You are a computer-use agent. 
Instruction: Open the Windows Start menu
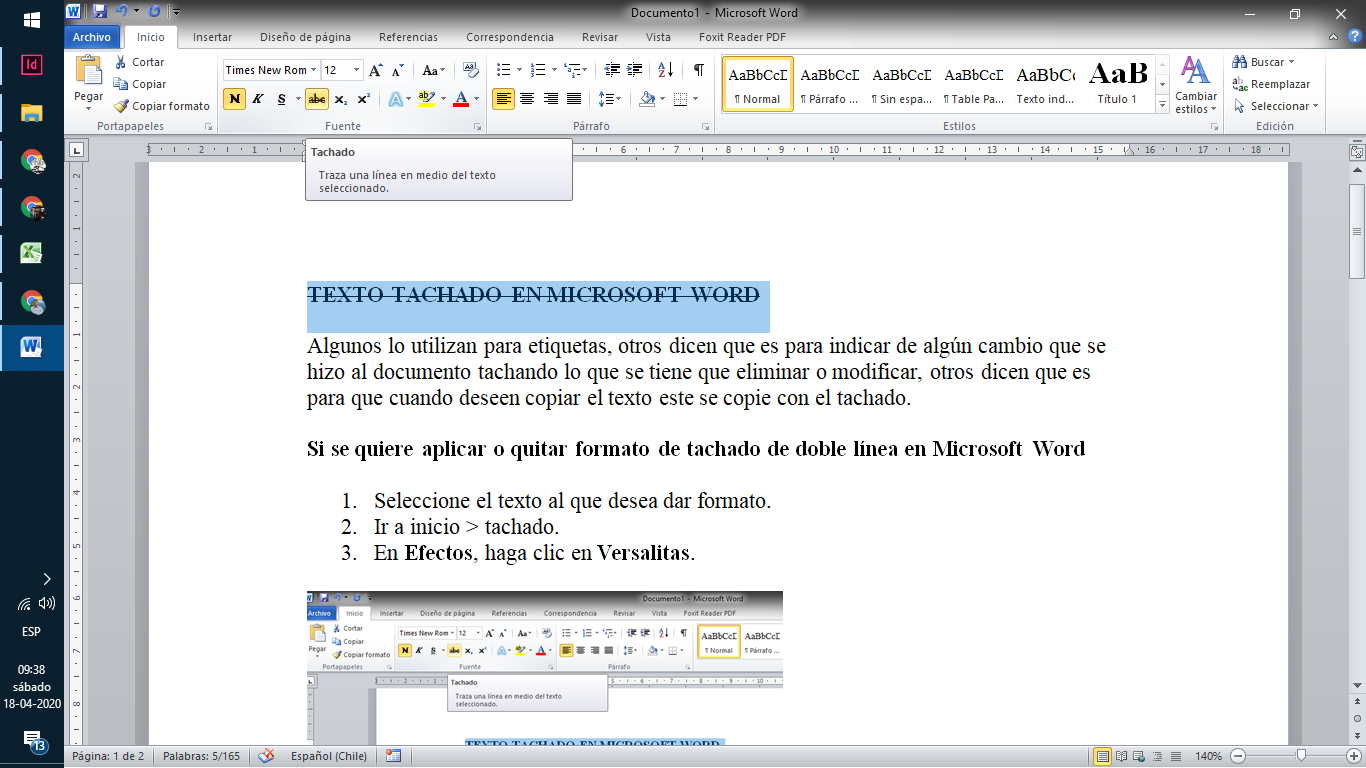(32, 19)
